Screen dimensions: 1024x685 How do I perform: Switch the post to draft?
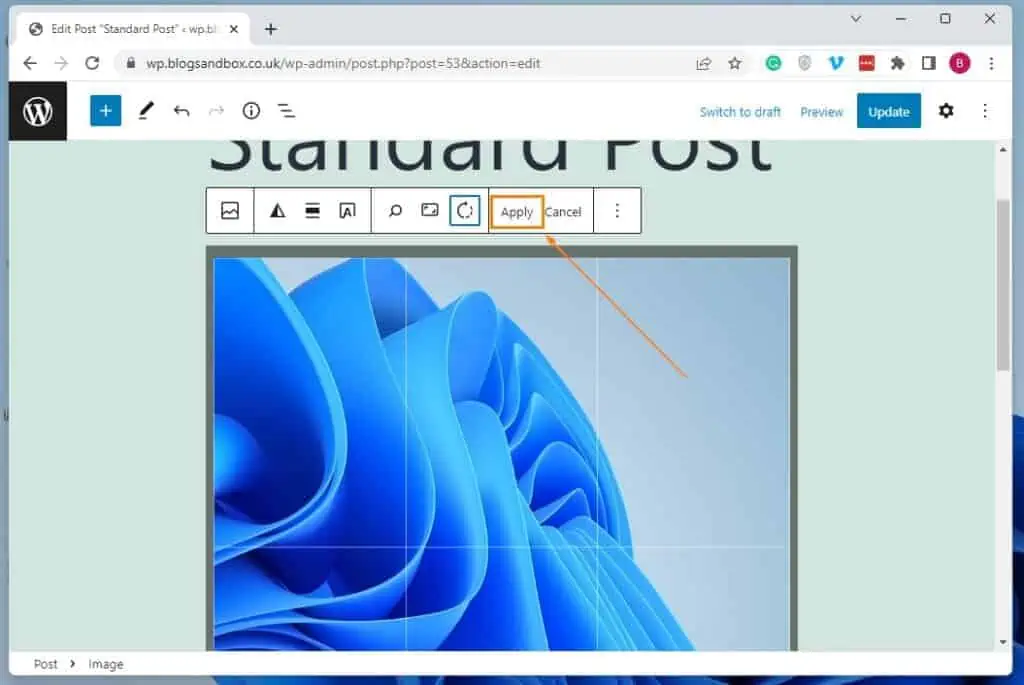point(740,112)
